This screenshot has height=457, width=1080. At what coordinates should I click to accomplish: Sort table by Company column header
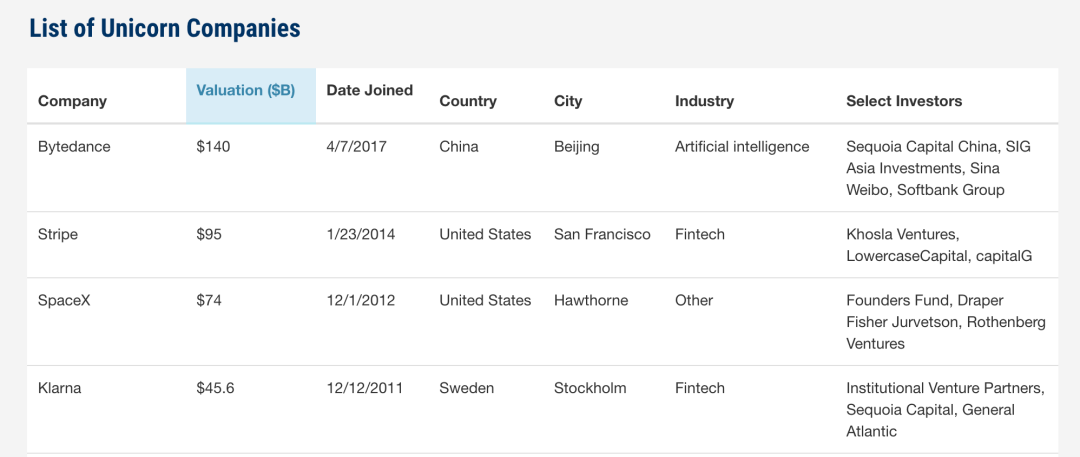click(72, 101)
